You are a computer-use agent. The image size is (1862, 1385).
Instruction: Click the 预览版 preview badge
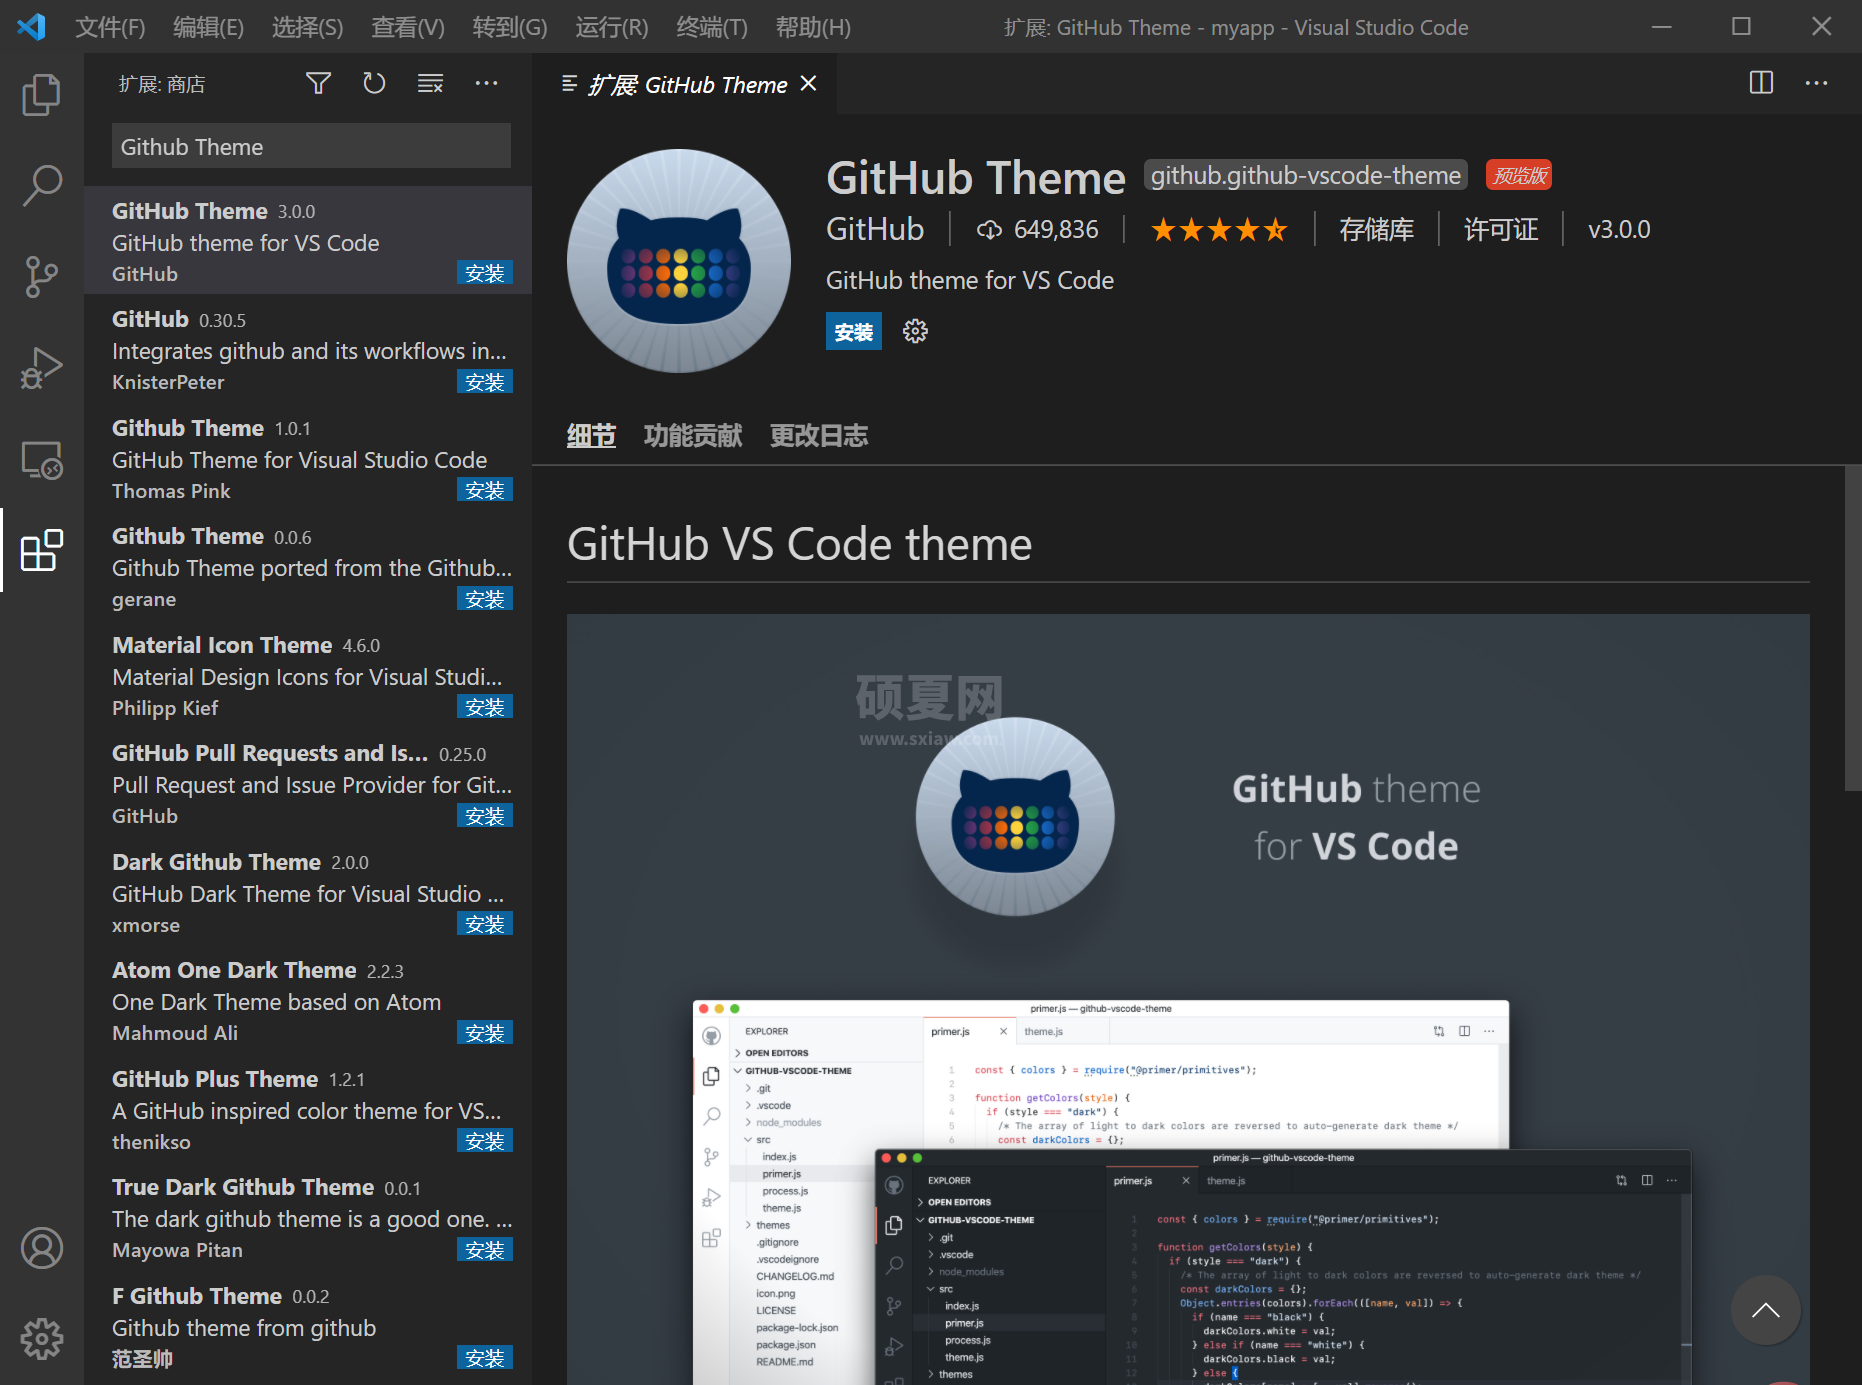click(1519, 176)
